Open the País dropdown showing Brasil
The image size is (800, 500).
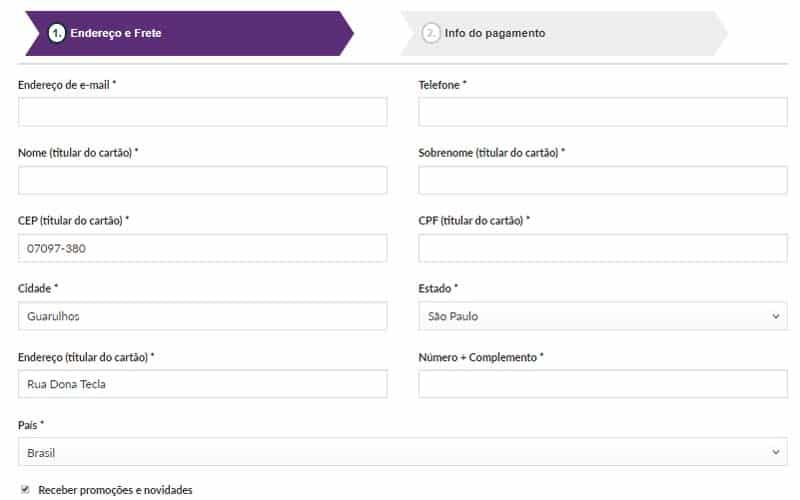(403, 452)
